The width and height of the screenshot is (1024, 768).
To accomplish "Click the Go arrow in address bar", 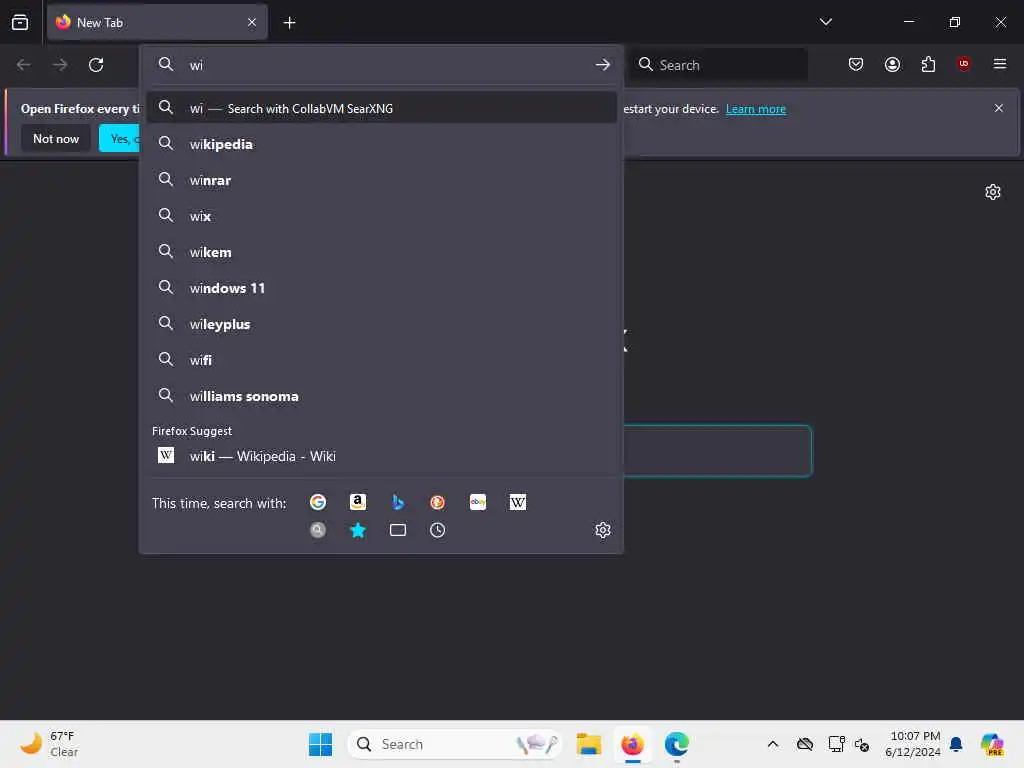I will (602, 65).
